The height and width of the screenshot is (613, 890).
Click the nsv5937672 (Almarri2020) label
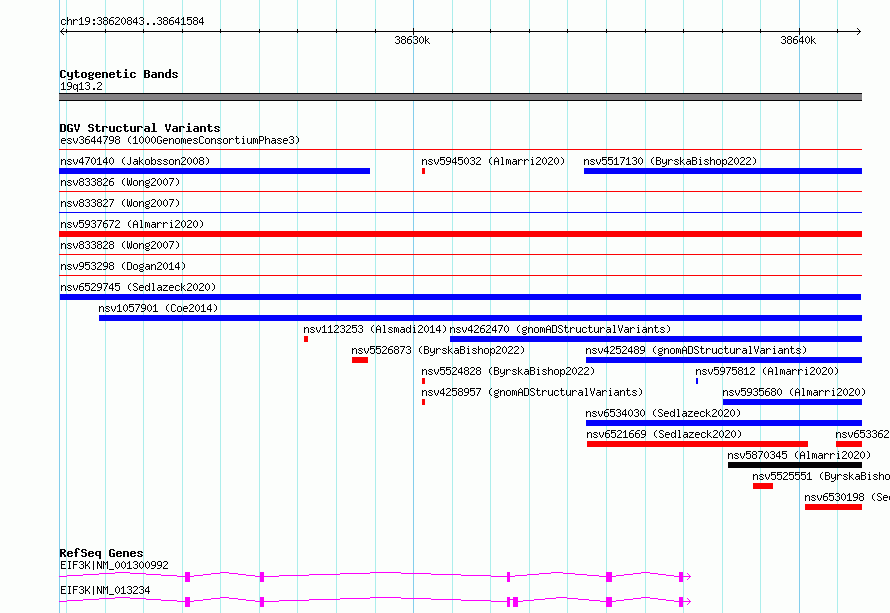click(132, 224)
